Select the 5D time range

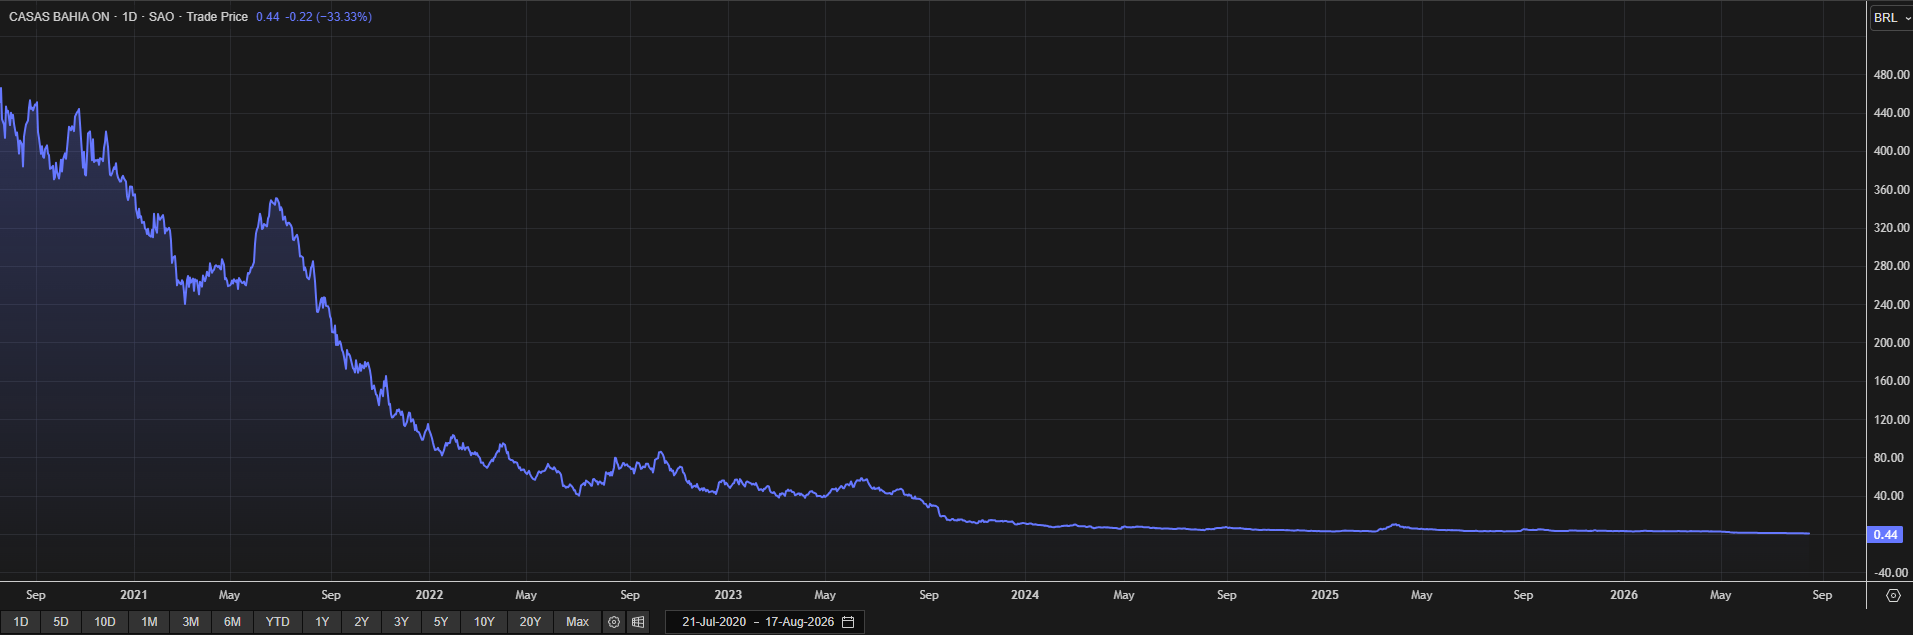pos(61,622)
